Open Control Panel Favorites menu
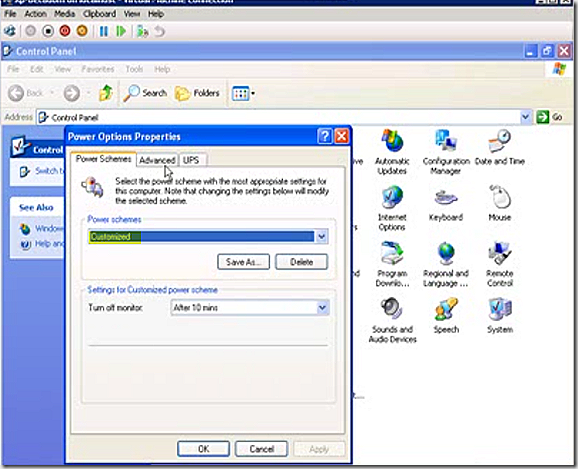Viewport: 578px width, 469px height. pyautogui.click(x=98, y=69)
